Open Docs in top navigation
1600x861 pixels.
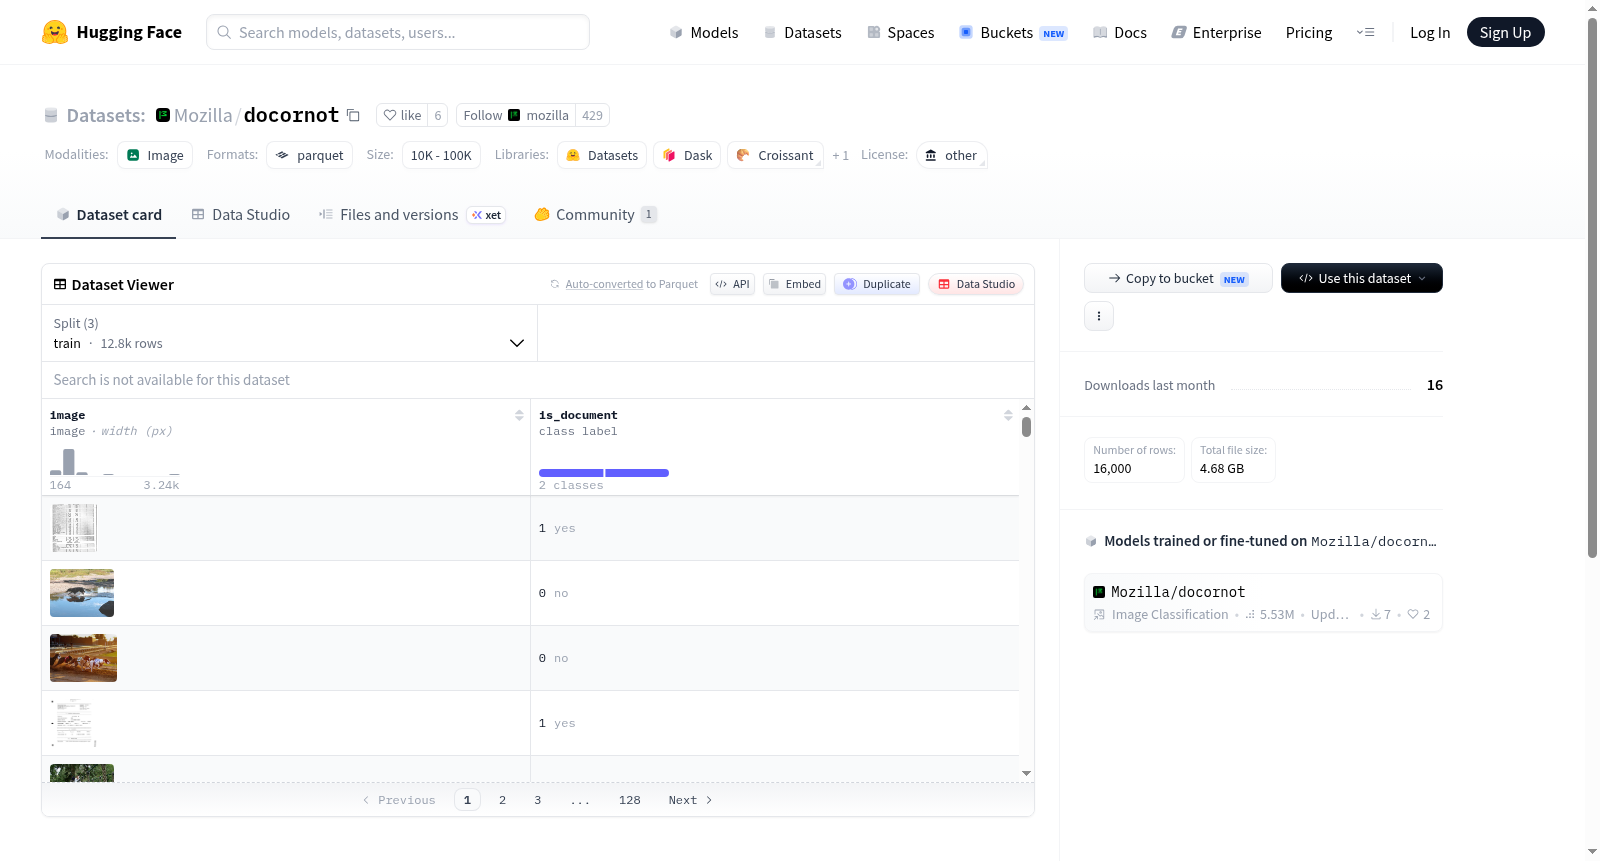point(1120,32)
